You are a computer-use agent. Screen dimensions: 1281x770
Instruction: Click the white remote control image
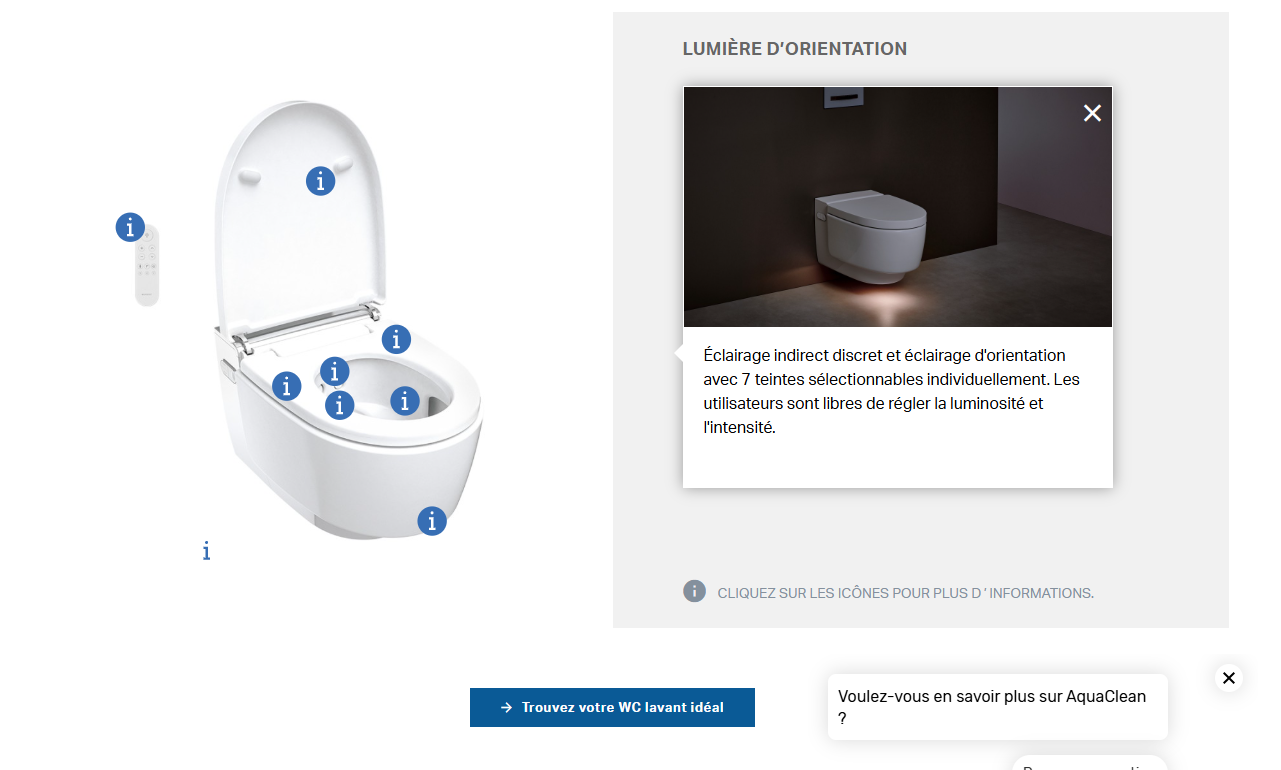click(147, 265)
